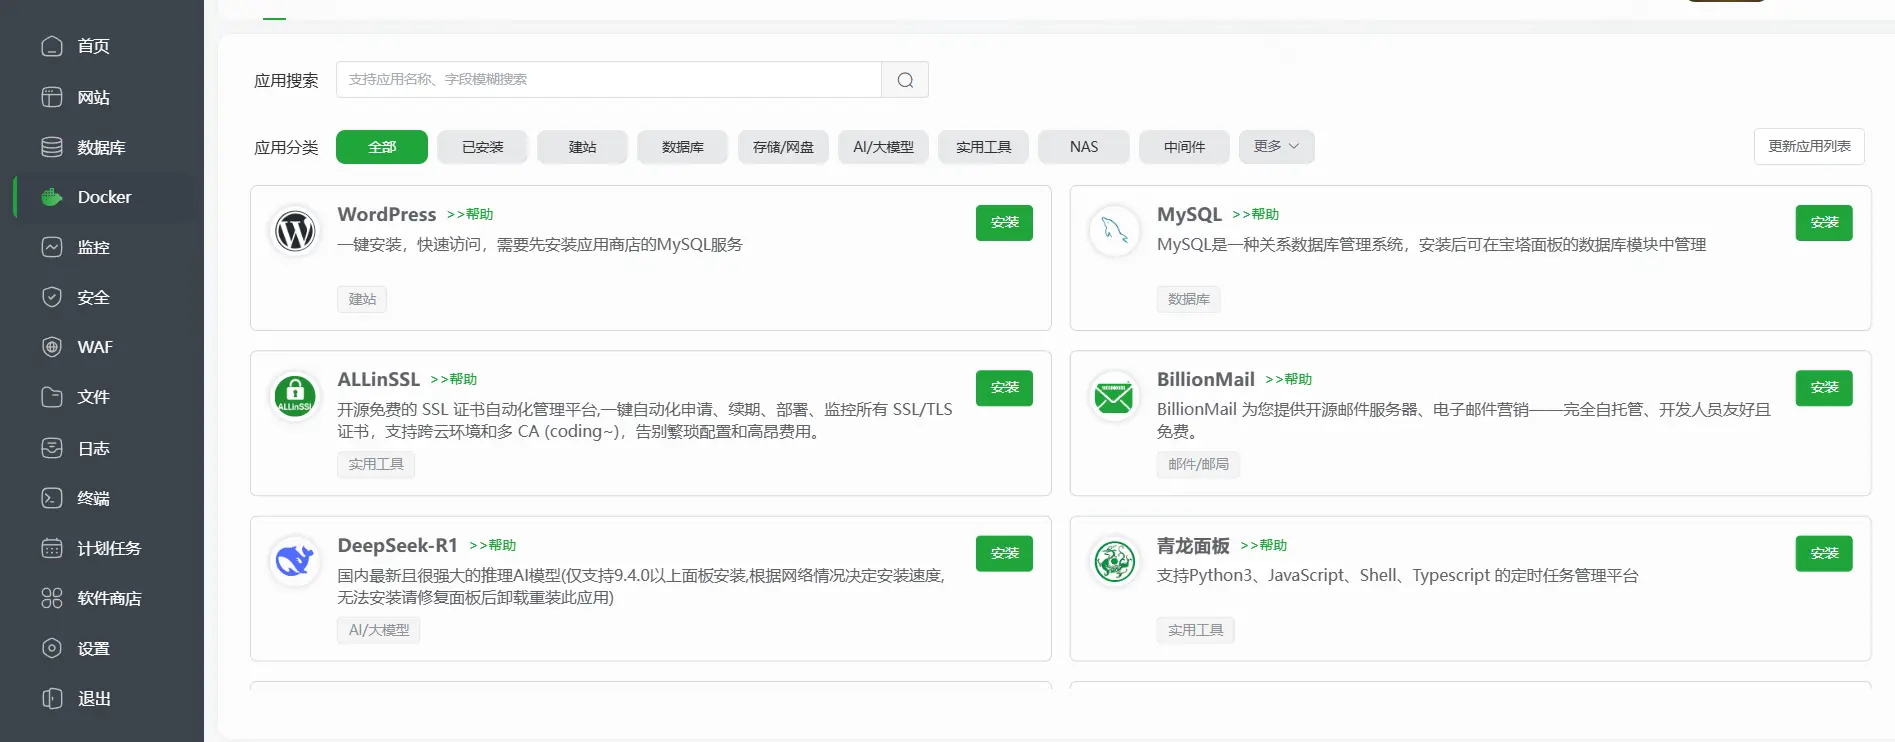Screen dimensions: 1895x742
Task: Open the BillionMail >>帮助 link
Action: point(1289,379)
